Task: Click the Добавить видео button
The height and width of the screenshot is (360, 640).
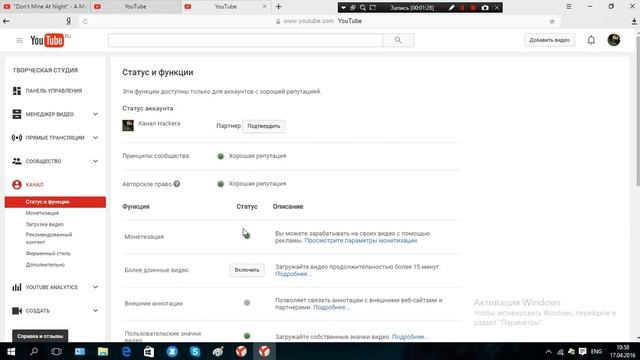Action: [x=549, y=40]
